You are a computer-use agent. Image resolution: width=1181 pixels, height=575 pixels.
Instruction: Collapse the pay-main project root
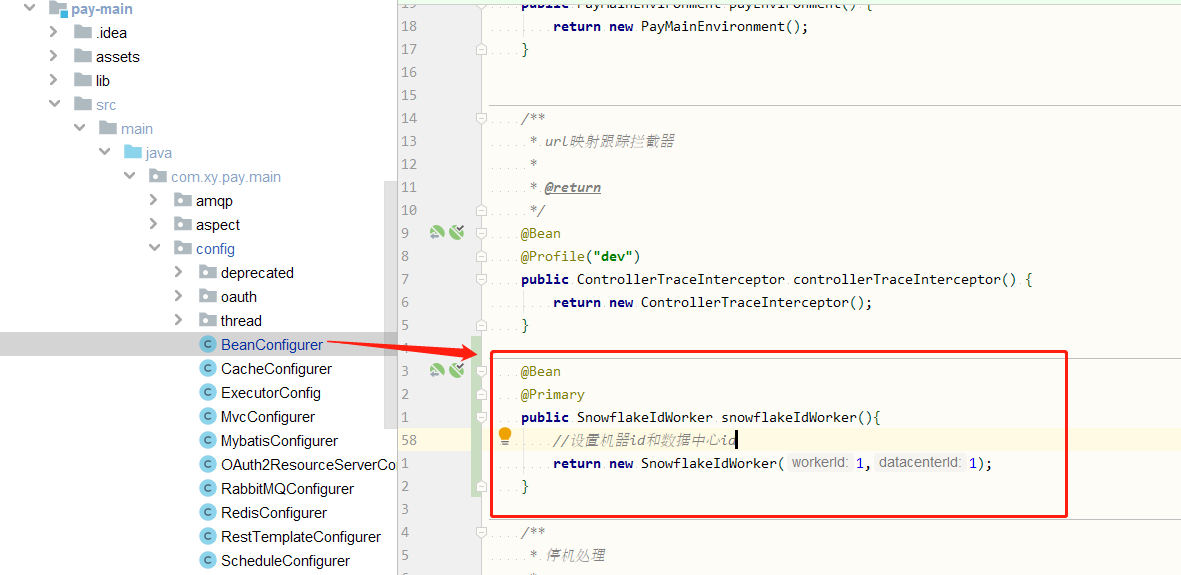tap(29, 9)
